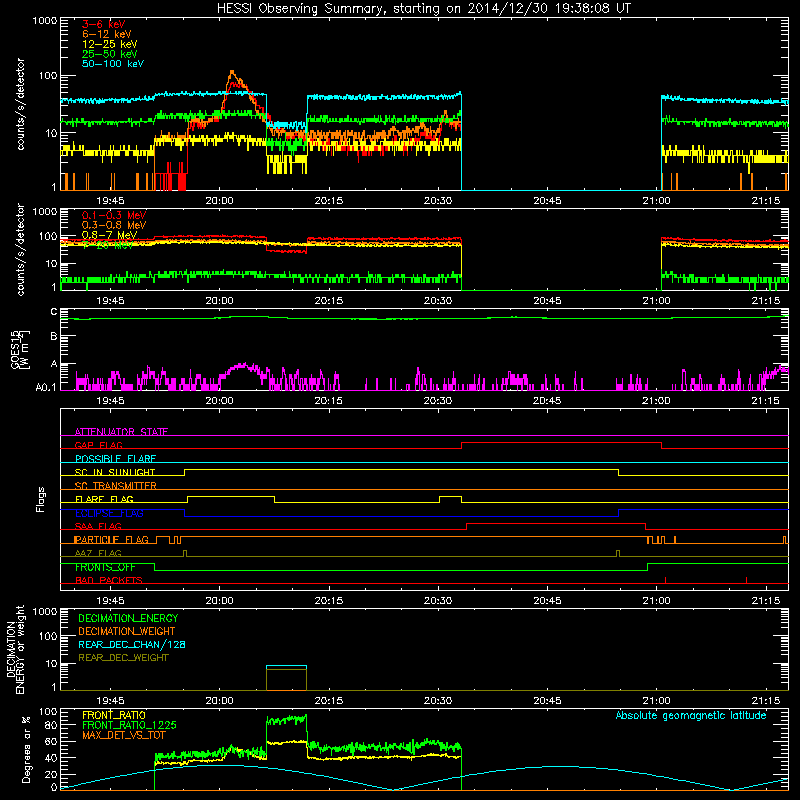Click the 0.3-0.8 MeV legend label
The width and height of the screenshot is (800, 800).
[114, 225]
